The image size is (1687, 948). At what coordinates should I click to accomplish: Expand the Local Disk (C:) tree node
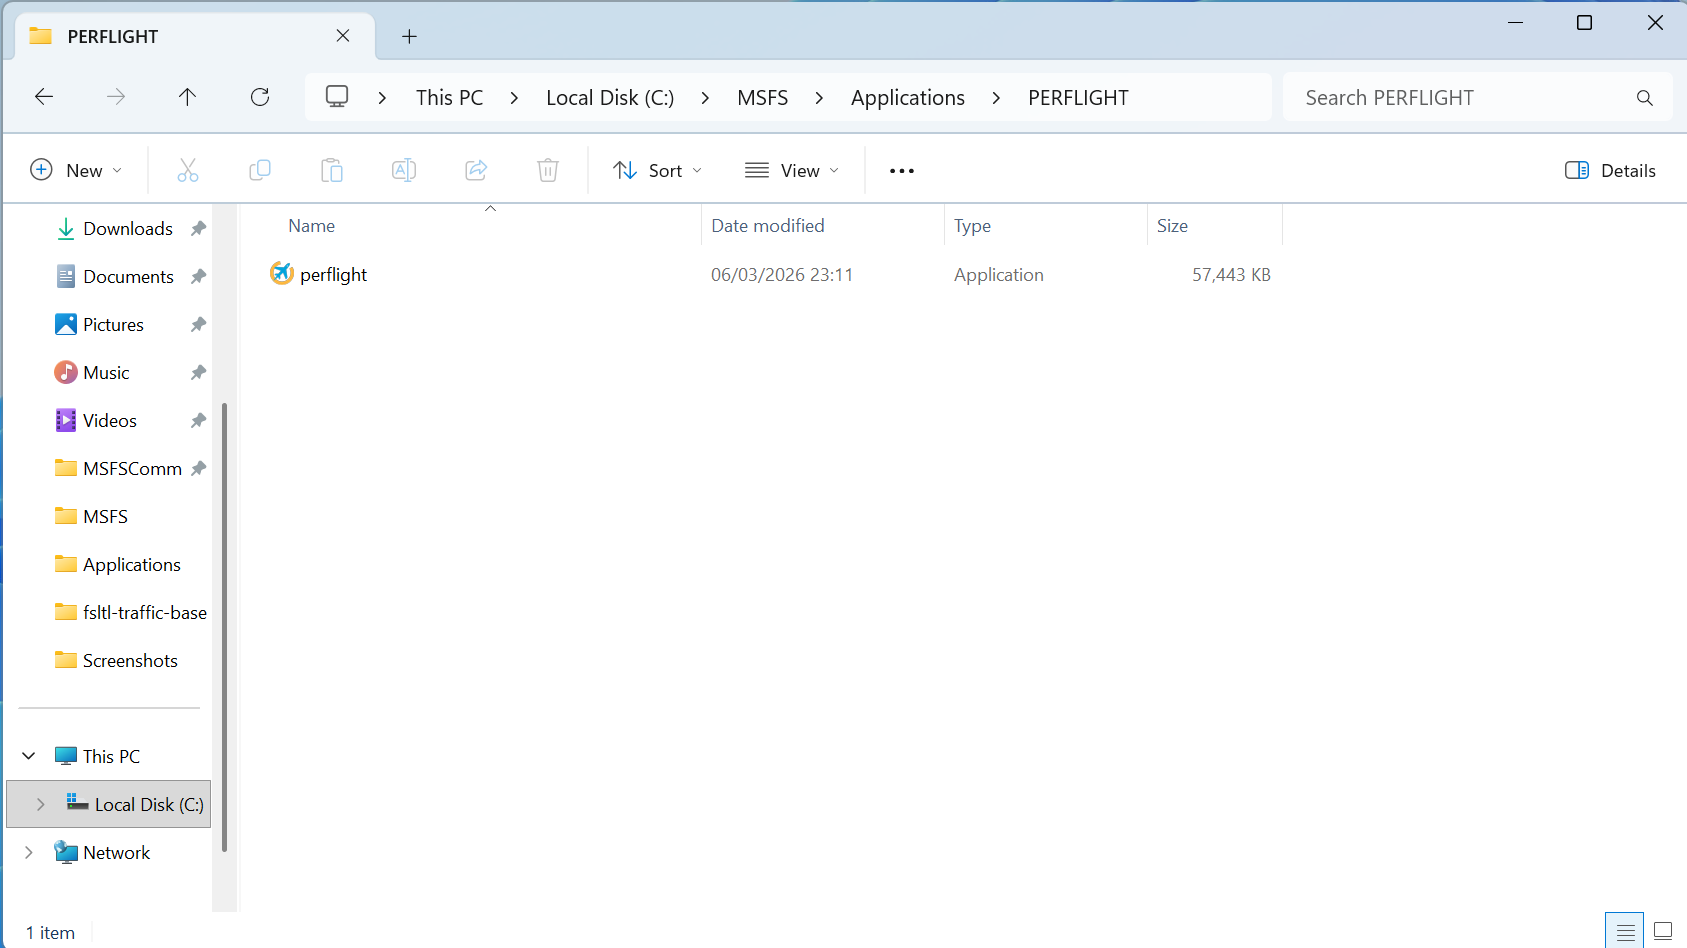[x=40, y=804]
